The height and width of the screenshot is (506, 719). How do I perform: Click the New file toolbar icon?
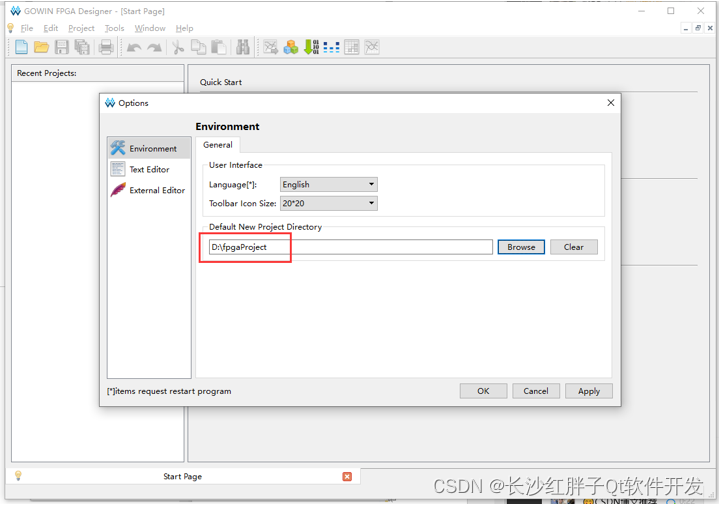point(21,47)
